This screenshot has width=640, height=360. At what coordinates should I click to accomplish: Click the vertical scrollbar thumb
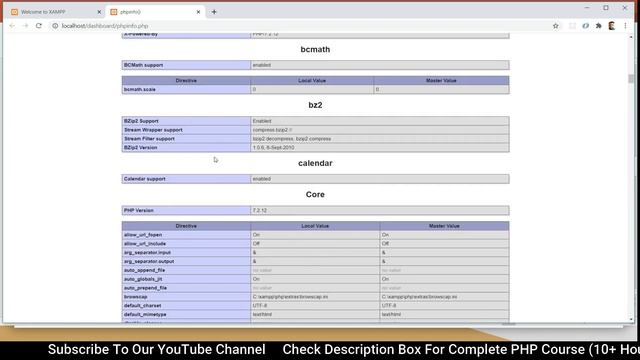coord(631,79)
